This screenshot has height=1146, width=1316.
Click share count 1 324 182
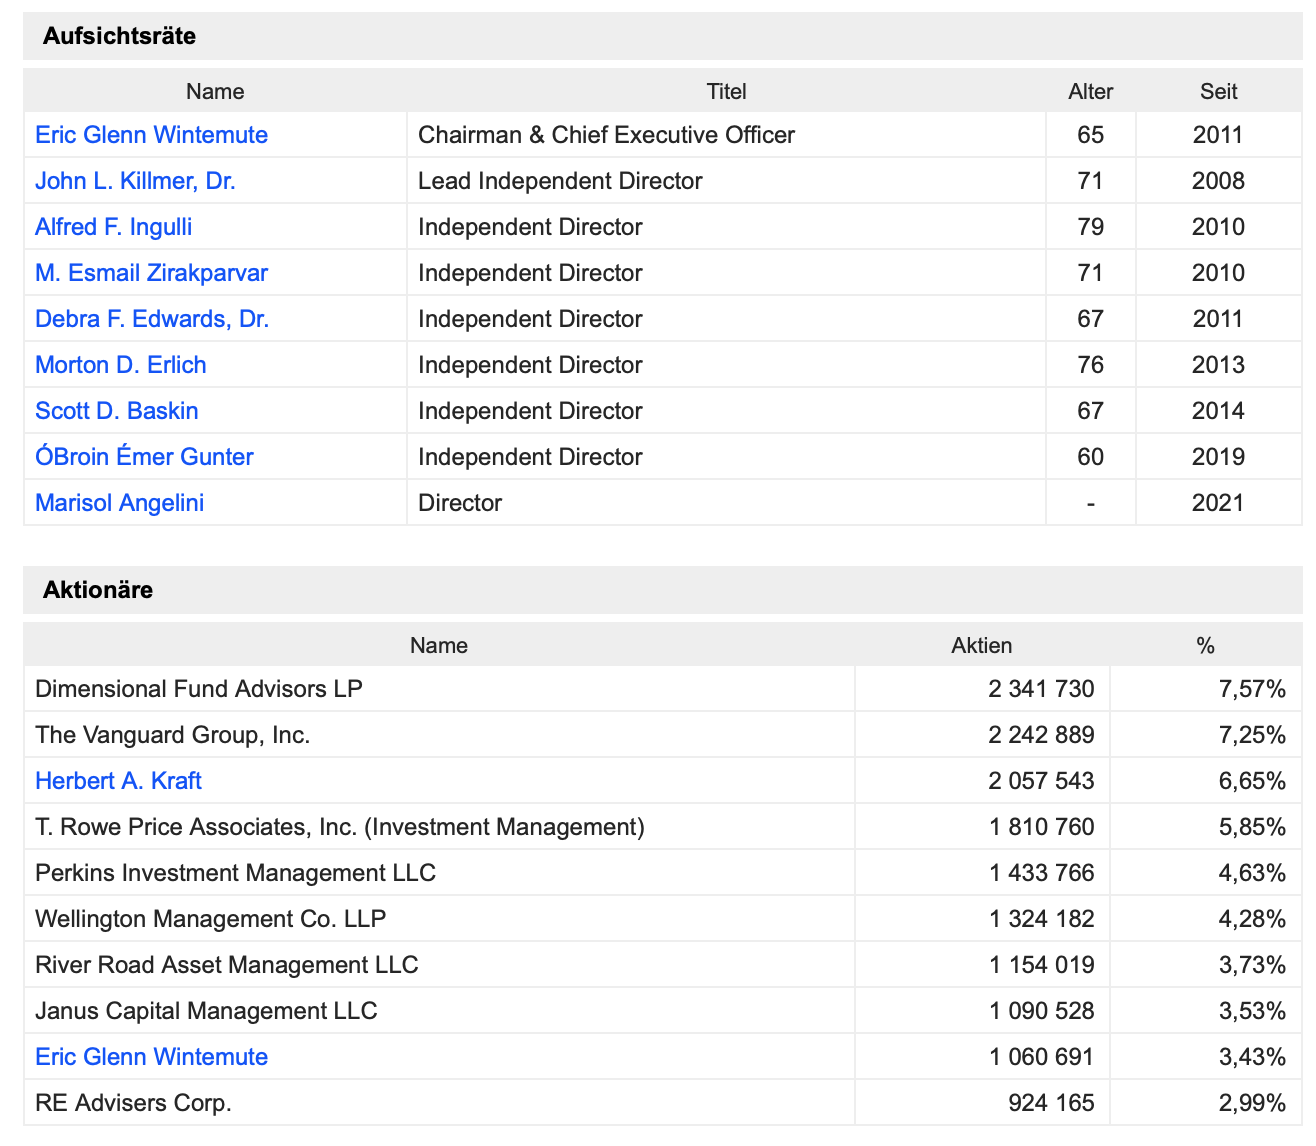pos(1041,919)
